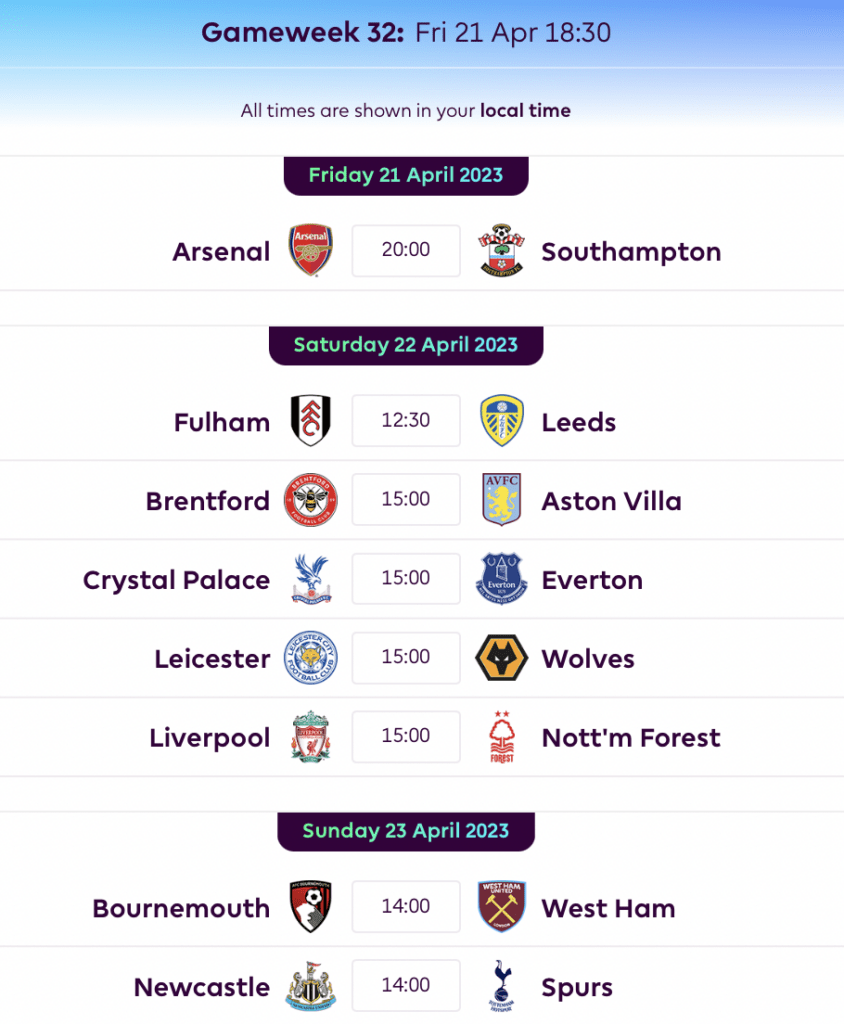Open the Bournemouth team name link
This screenshot has width=844, height=1024.
181,908
